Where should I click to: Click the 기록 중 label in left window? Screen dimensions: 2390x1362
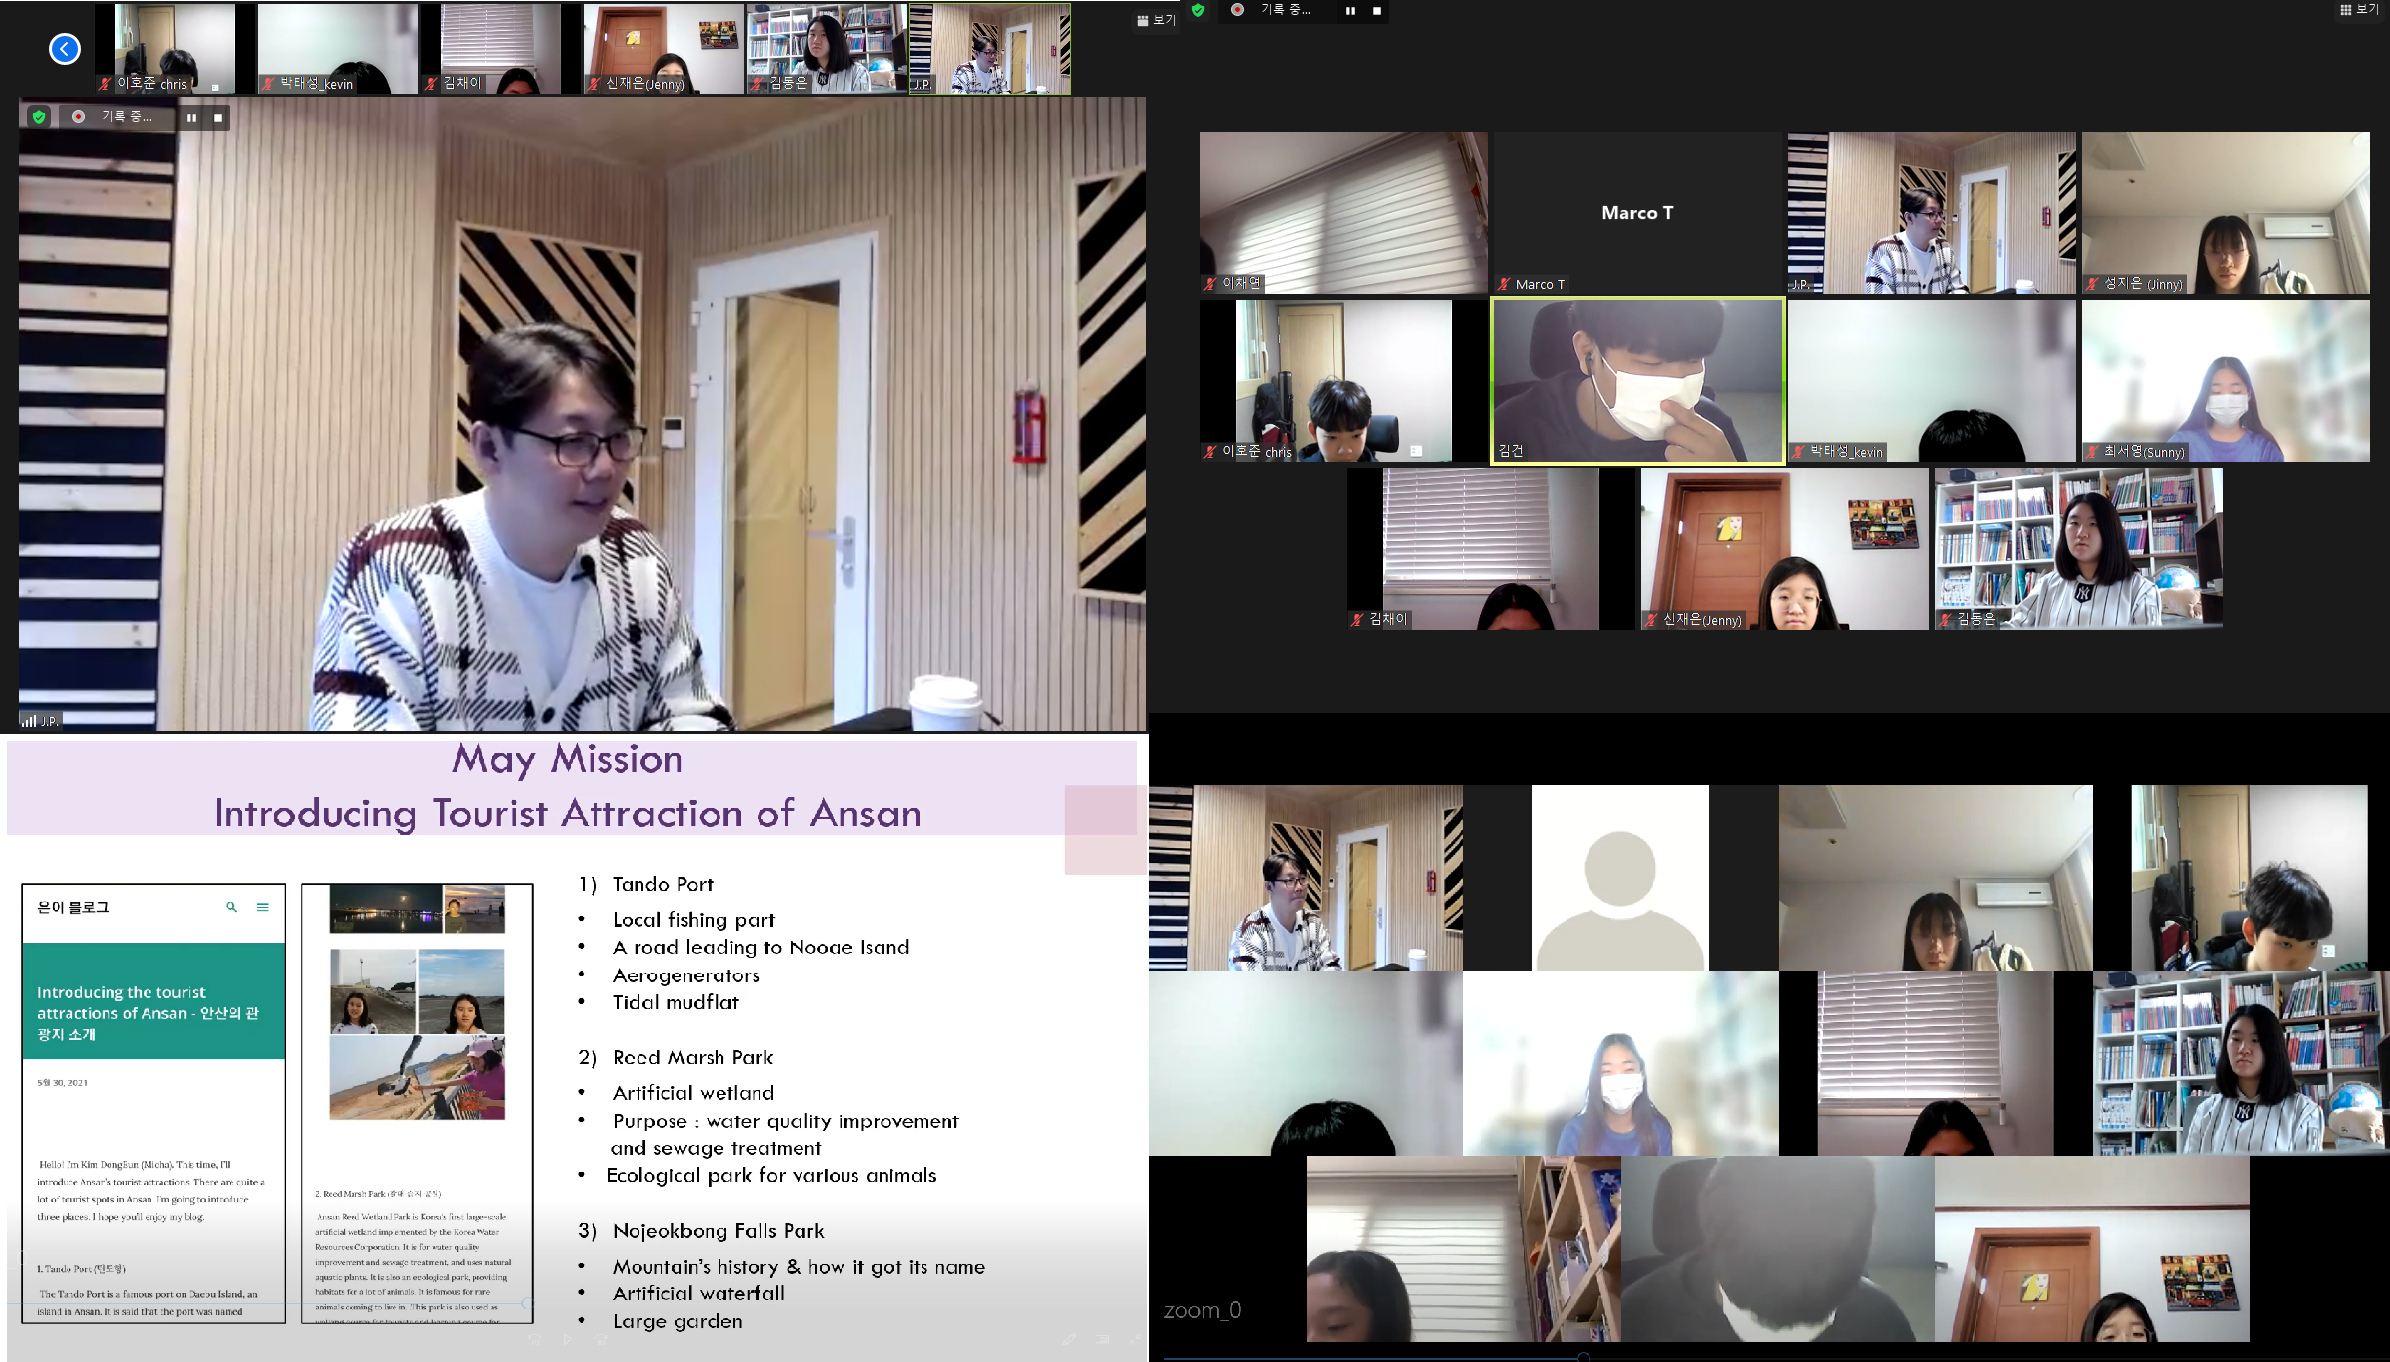tap(127, 117)
